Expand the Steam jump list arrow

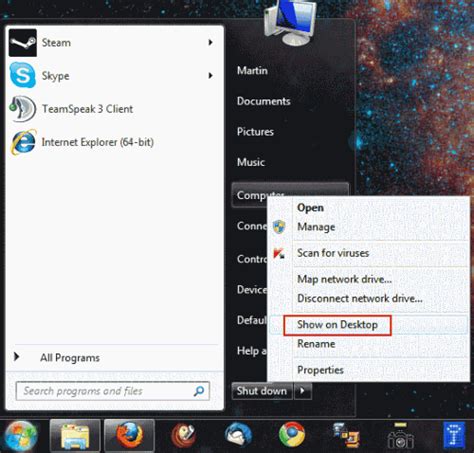coord(210,42)
